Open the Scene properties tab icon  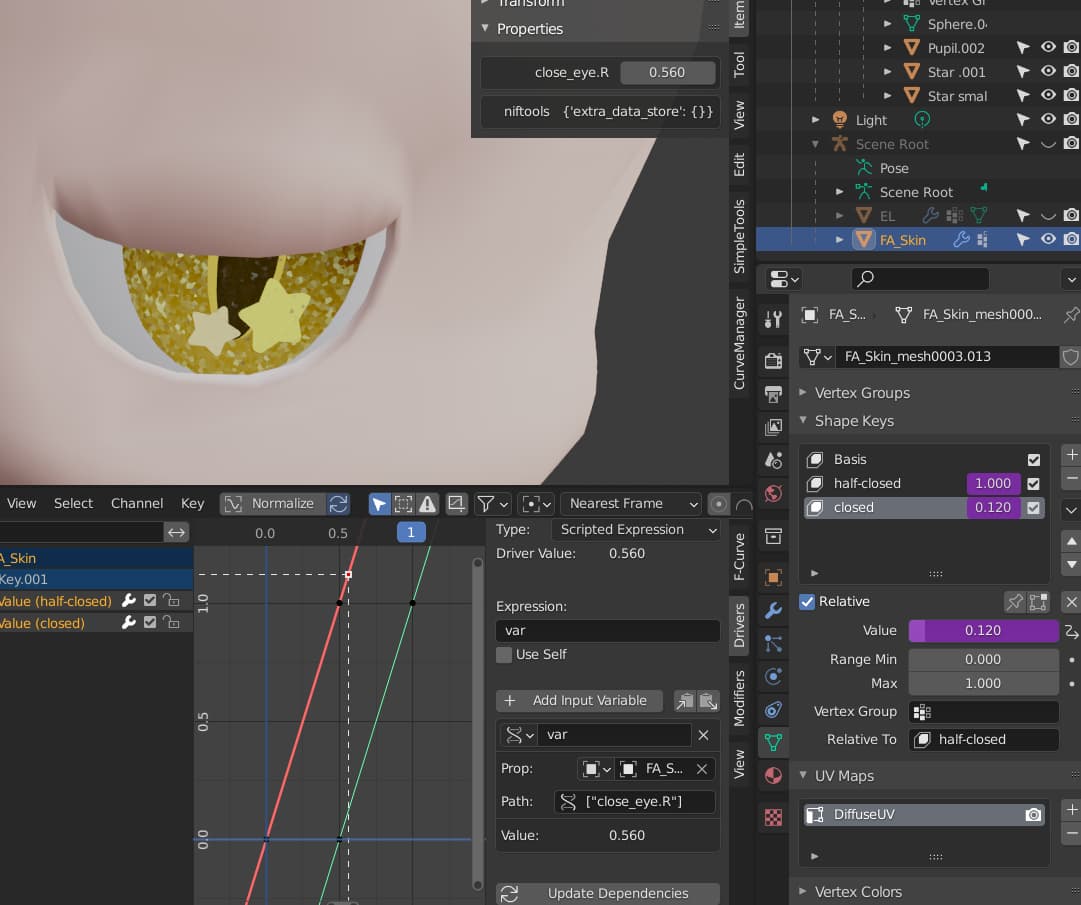[773, 460]
